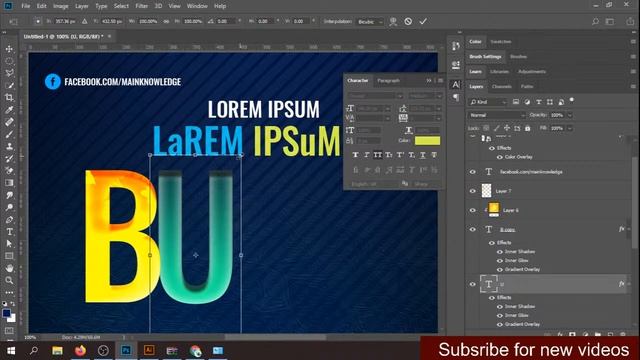Select the Gradient tool
This screenshot has height=360, width=640.
[x=9, y=183]
